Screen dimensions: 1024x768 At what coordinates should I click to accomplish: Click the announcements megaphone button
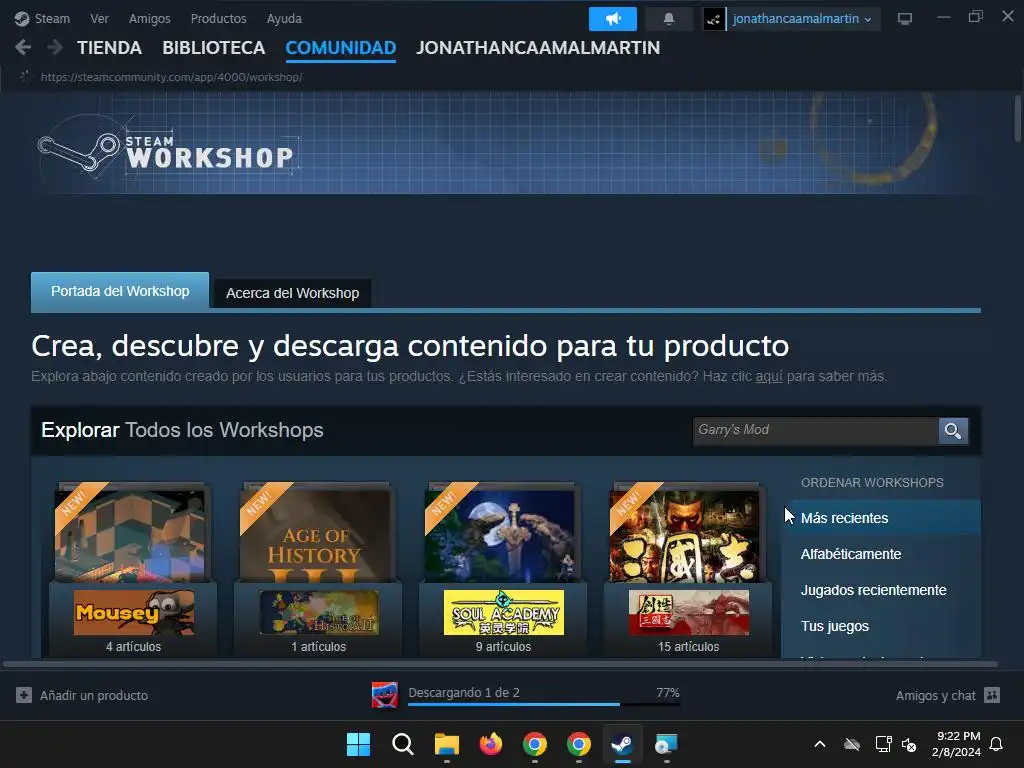point(613,19)
